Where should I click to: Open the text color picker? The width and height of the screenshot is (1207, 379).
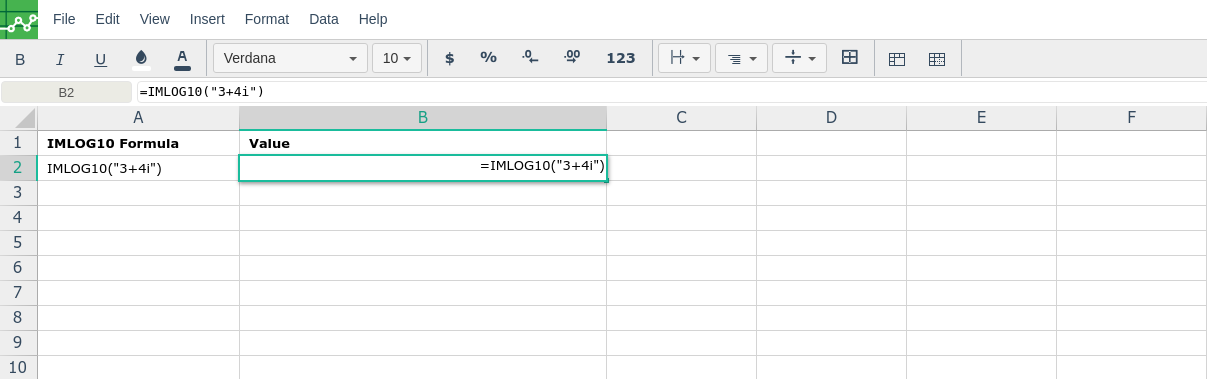click(182, 59)
